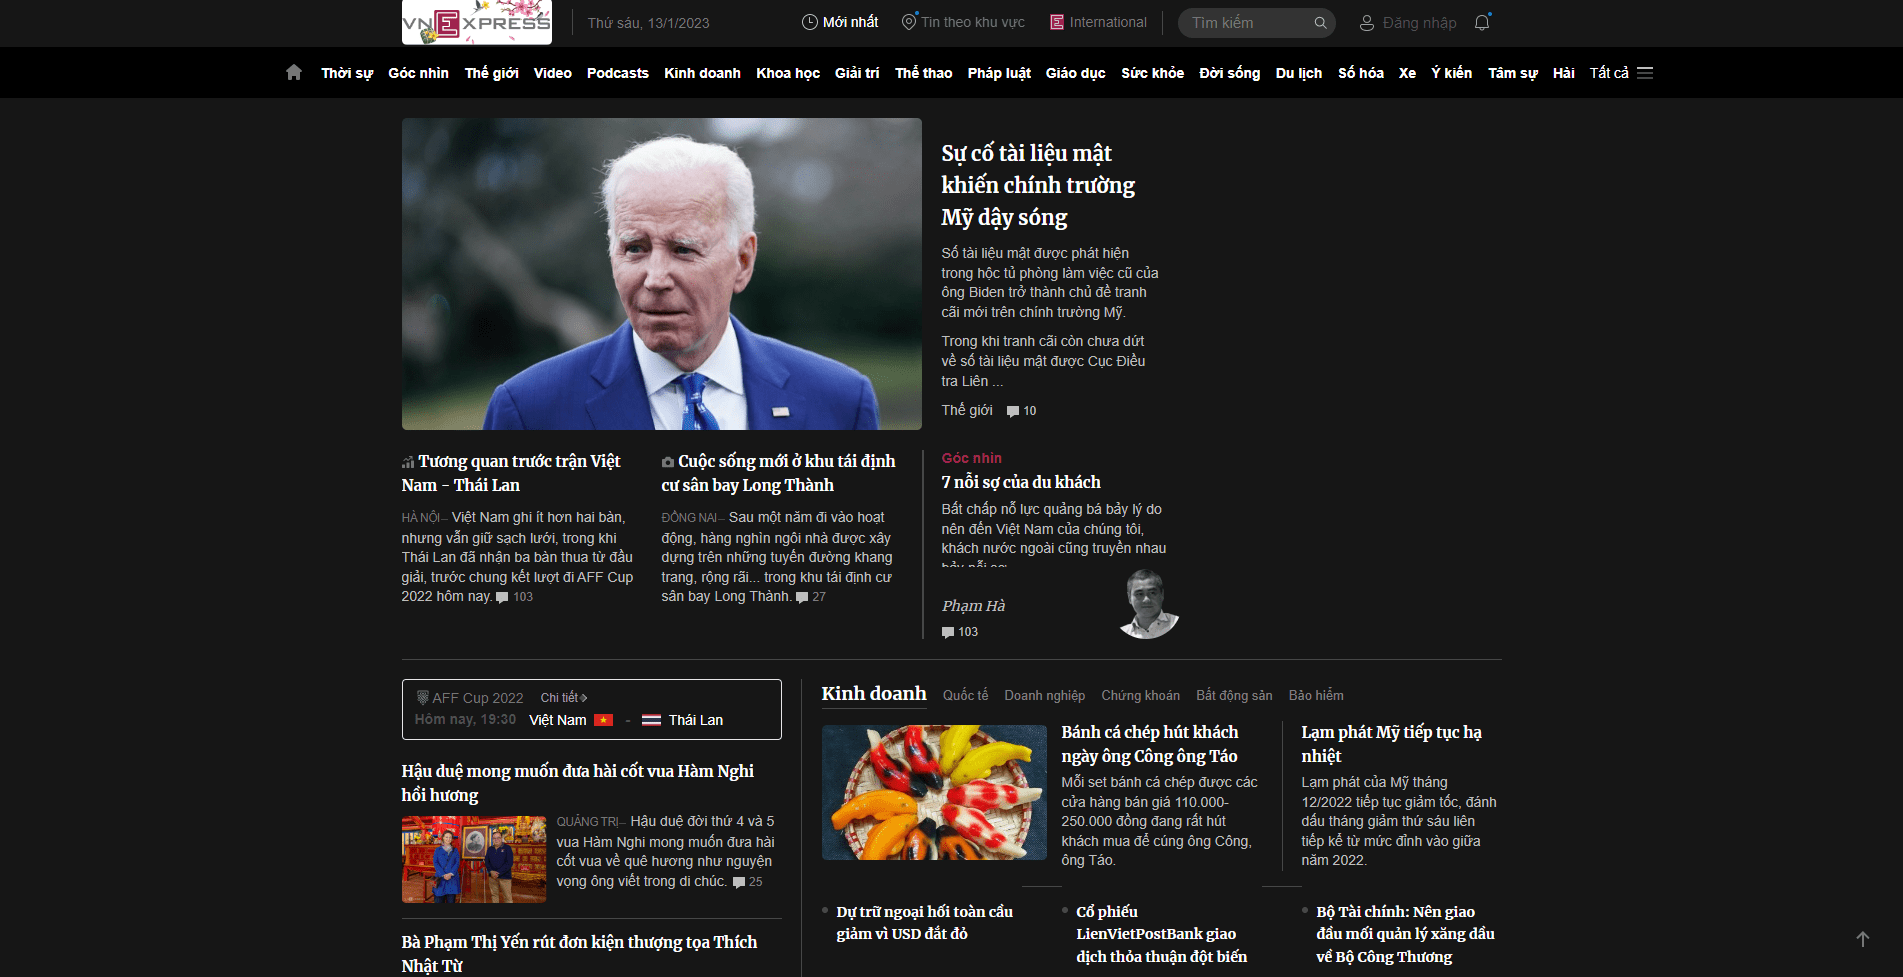Click the back-to-top arrow
Screen dimensions: 1903x977
1862,939
